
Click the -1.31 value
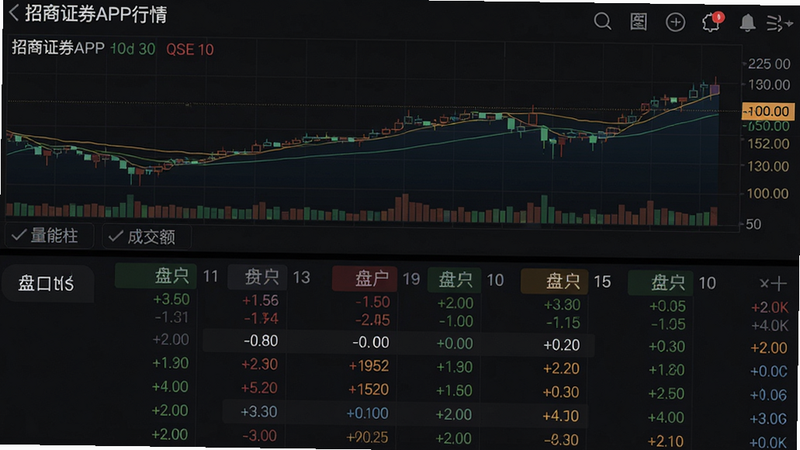click(x=171, y=317)
